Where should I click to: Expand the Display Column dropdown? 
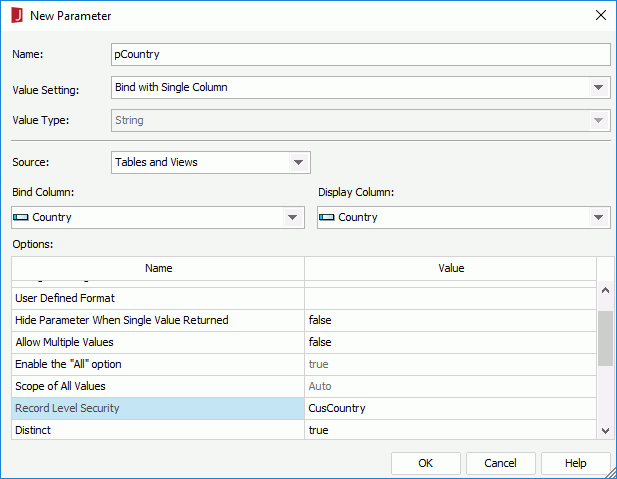(x=599, y=217)
